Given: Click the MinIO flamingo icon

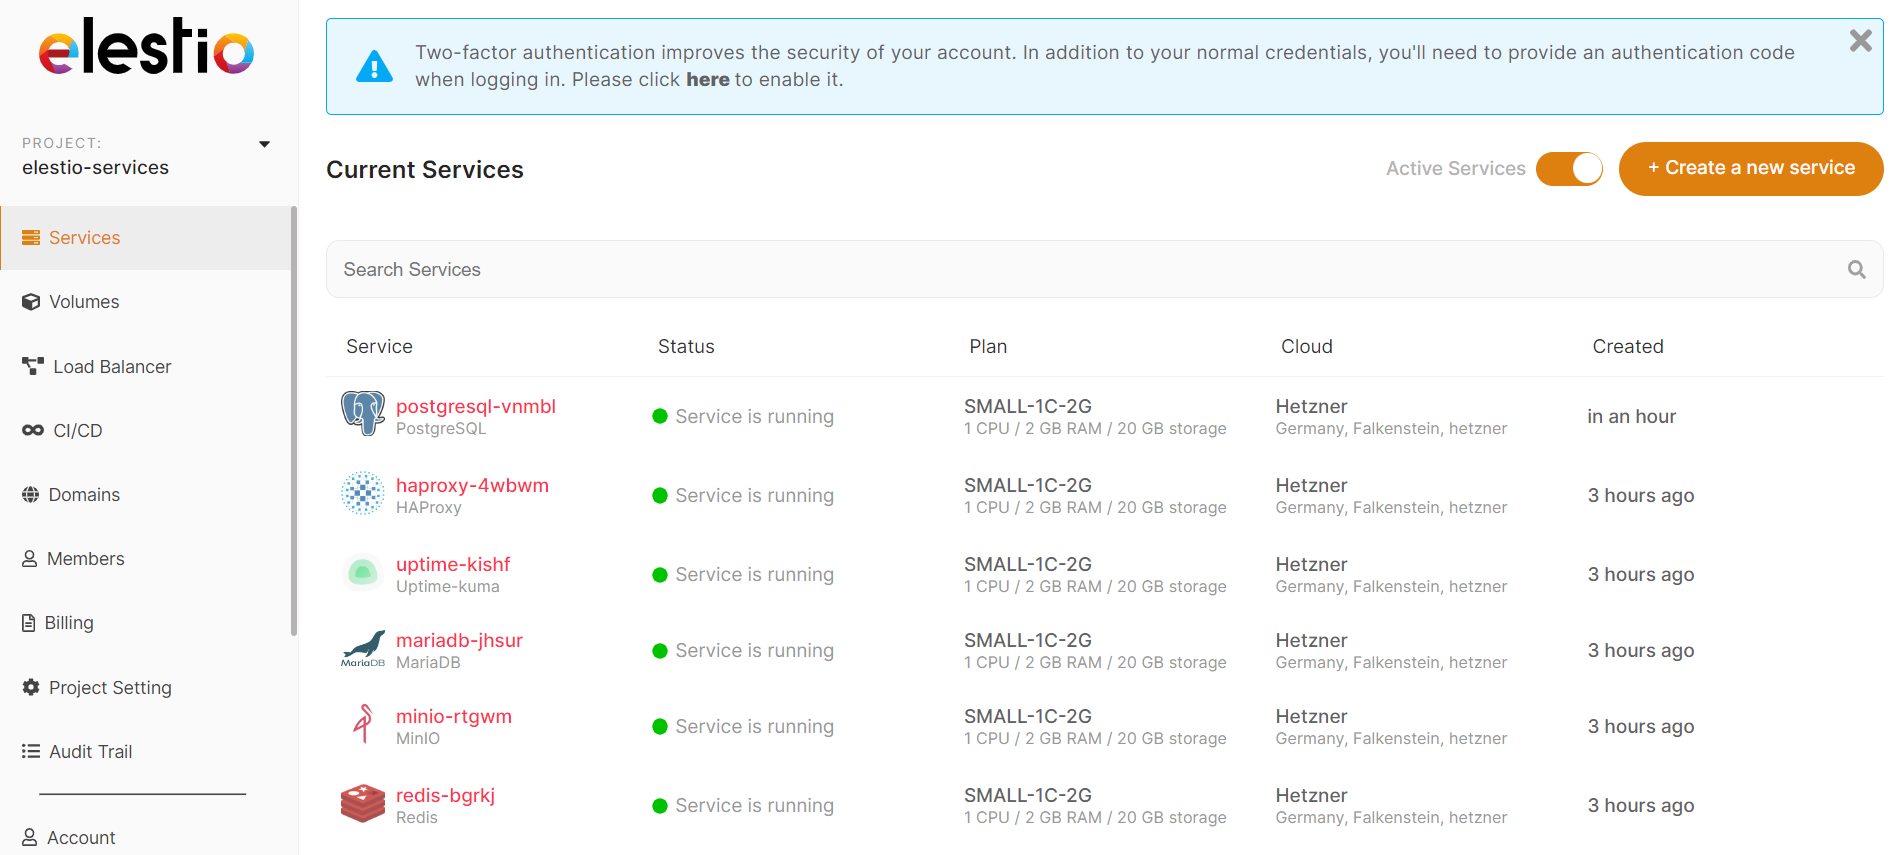Looking at the screenshot, I should click(362, 724).
